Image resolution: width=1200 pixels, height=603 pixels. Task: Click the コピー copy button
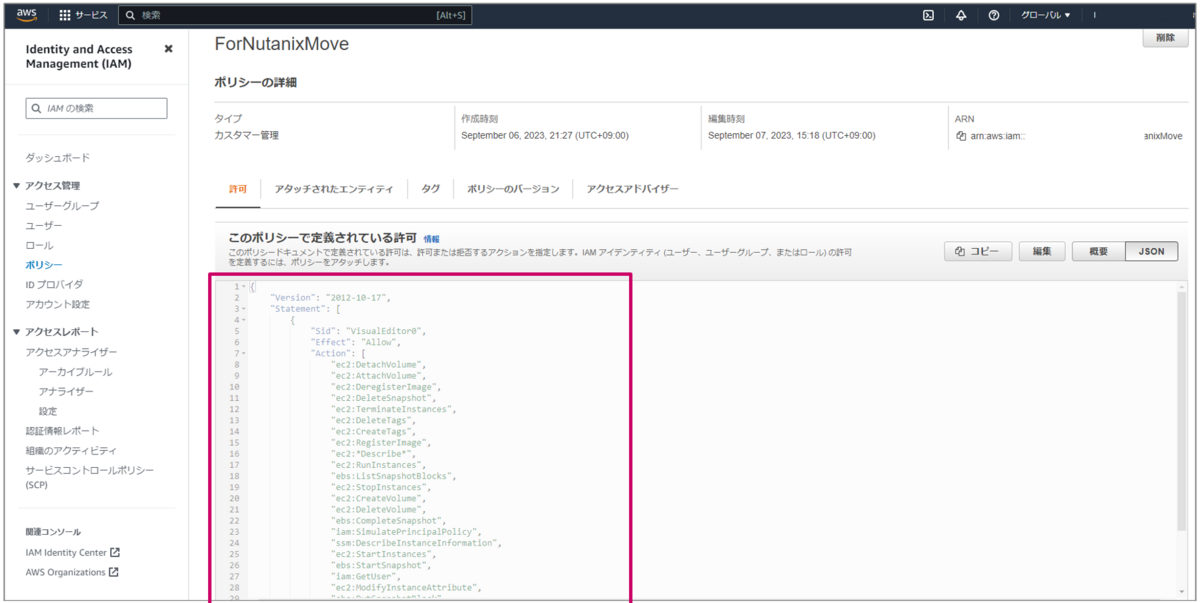tap(977, 252)
